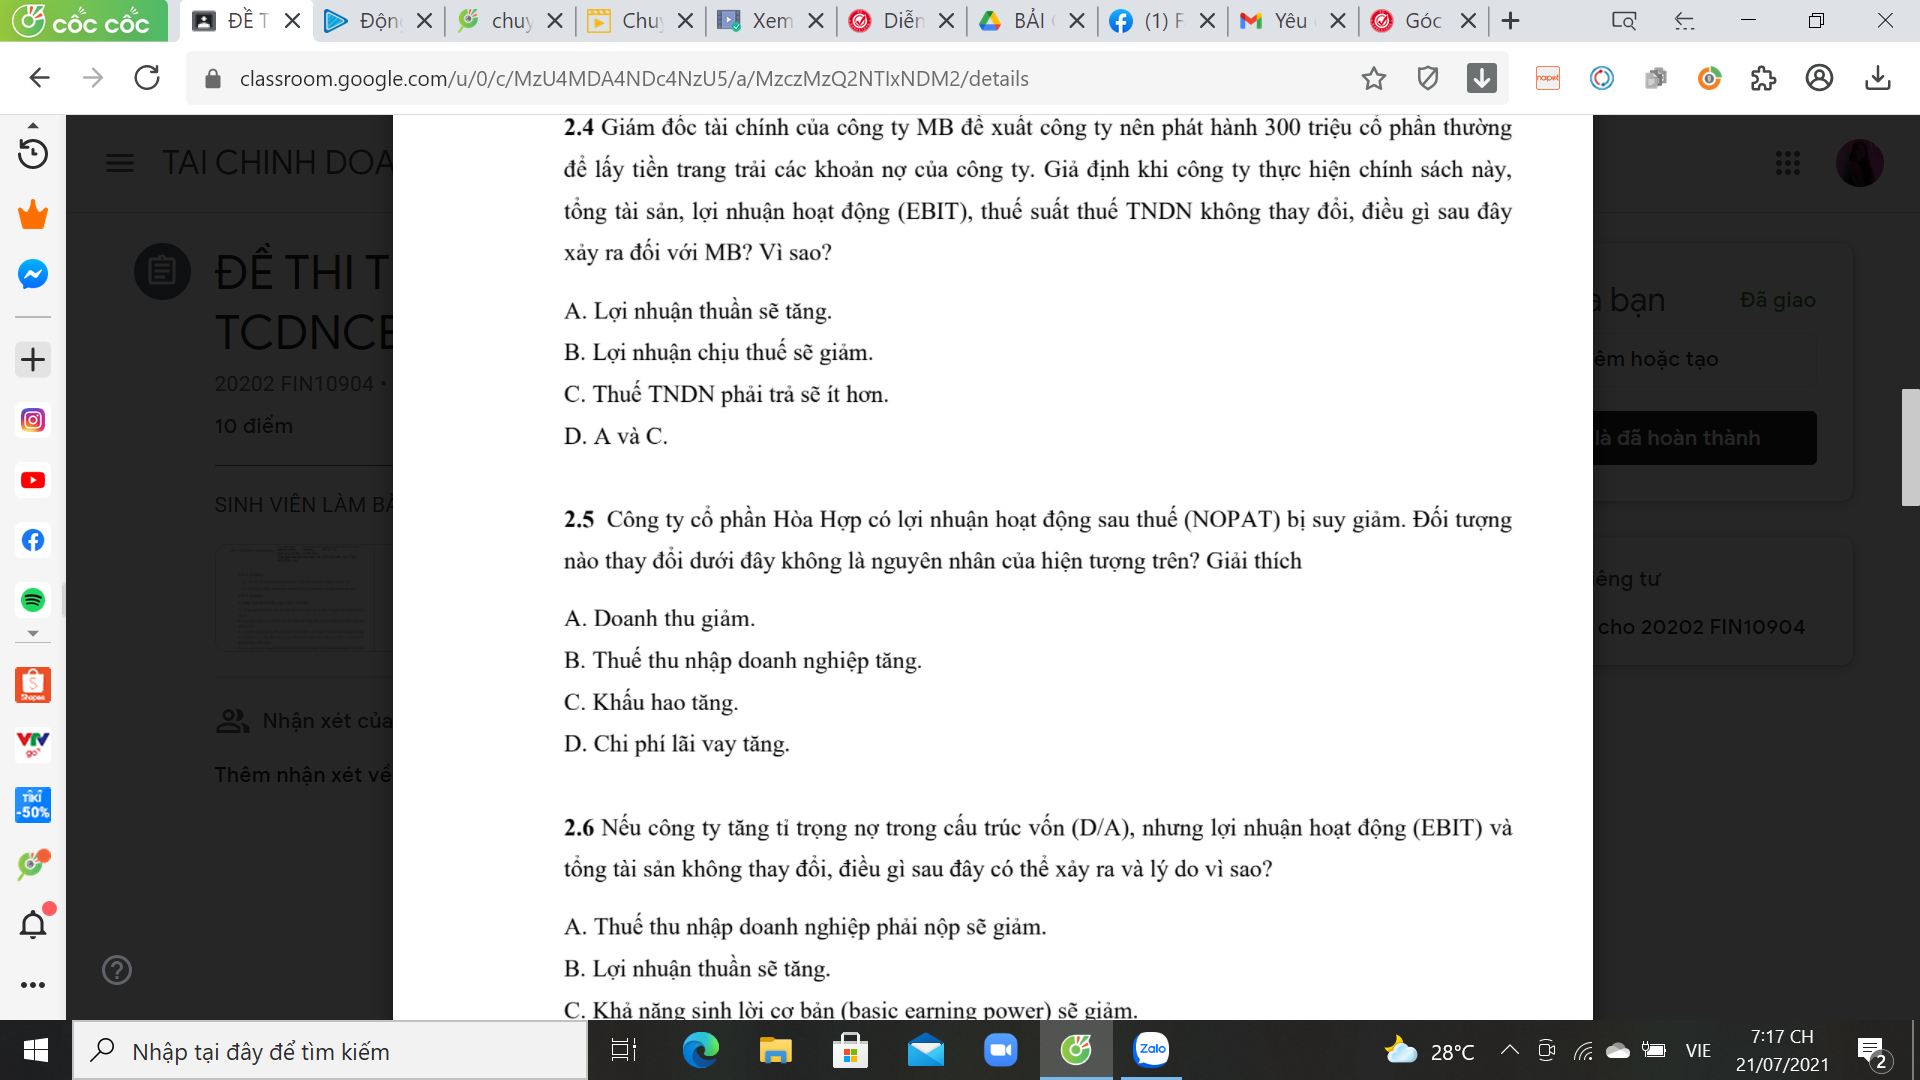This screenshot has width=1920, height=1080.
Task: Open the Google apps grid
Action: [x=1788, y=163]
